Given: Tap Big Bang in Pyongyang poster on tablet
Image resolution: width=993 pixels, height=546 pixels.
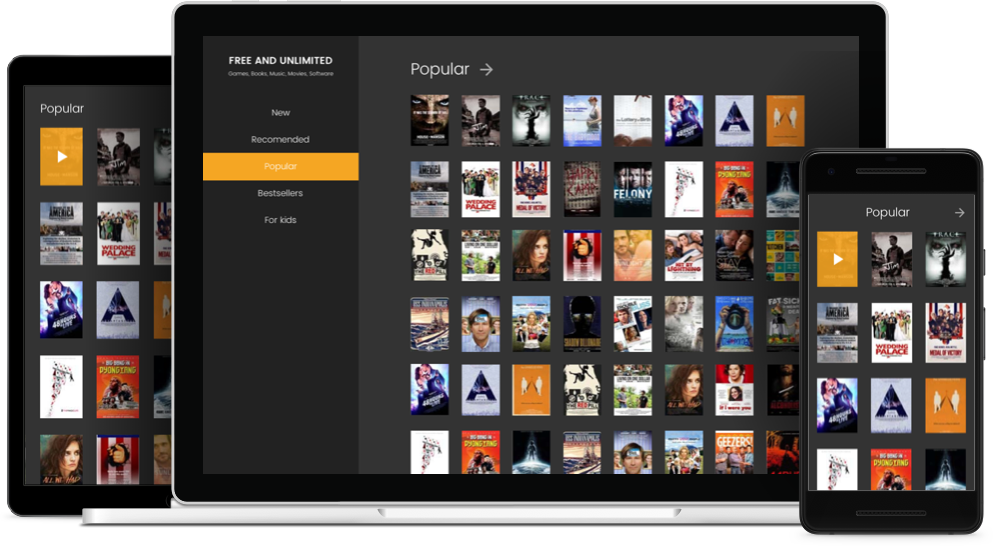Looking at the screenshot, I should pos(118,387).
